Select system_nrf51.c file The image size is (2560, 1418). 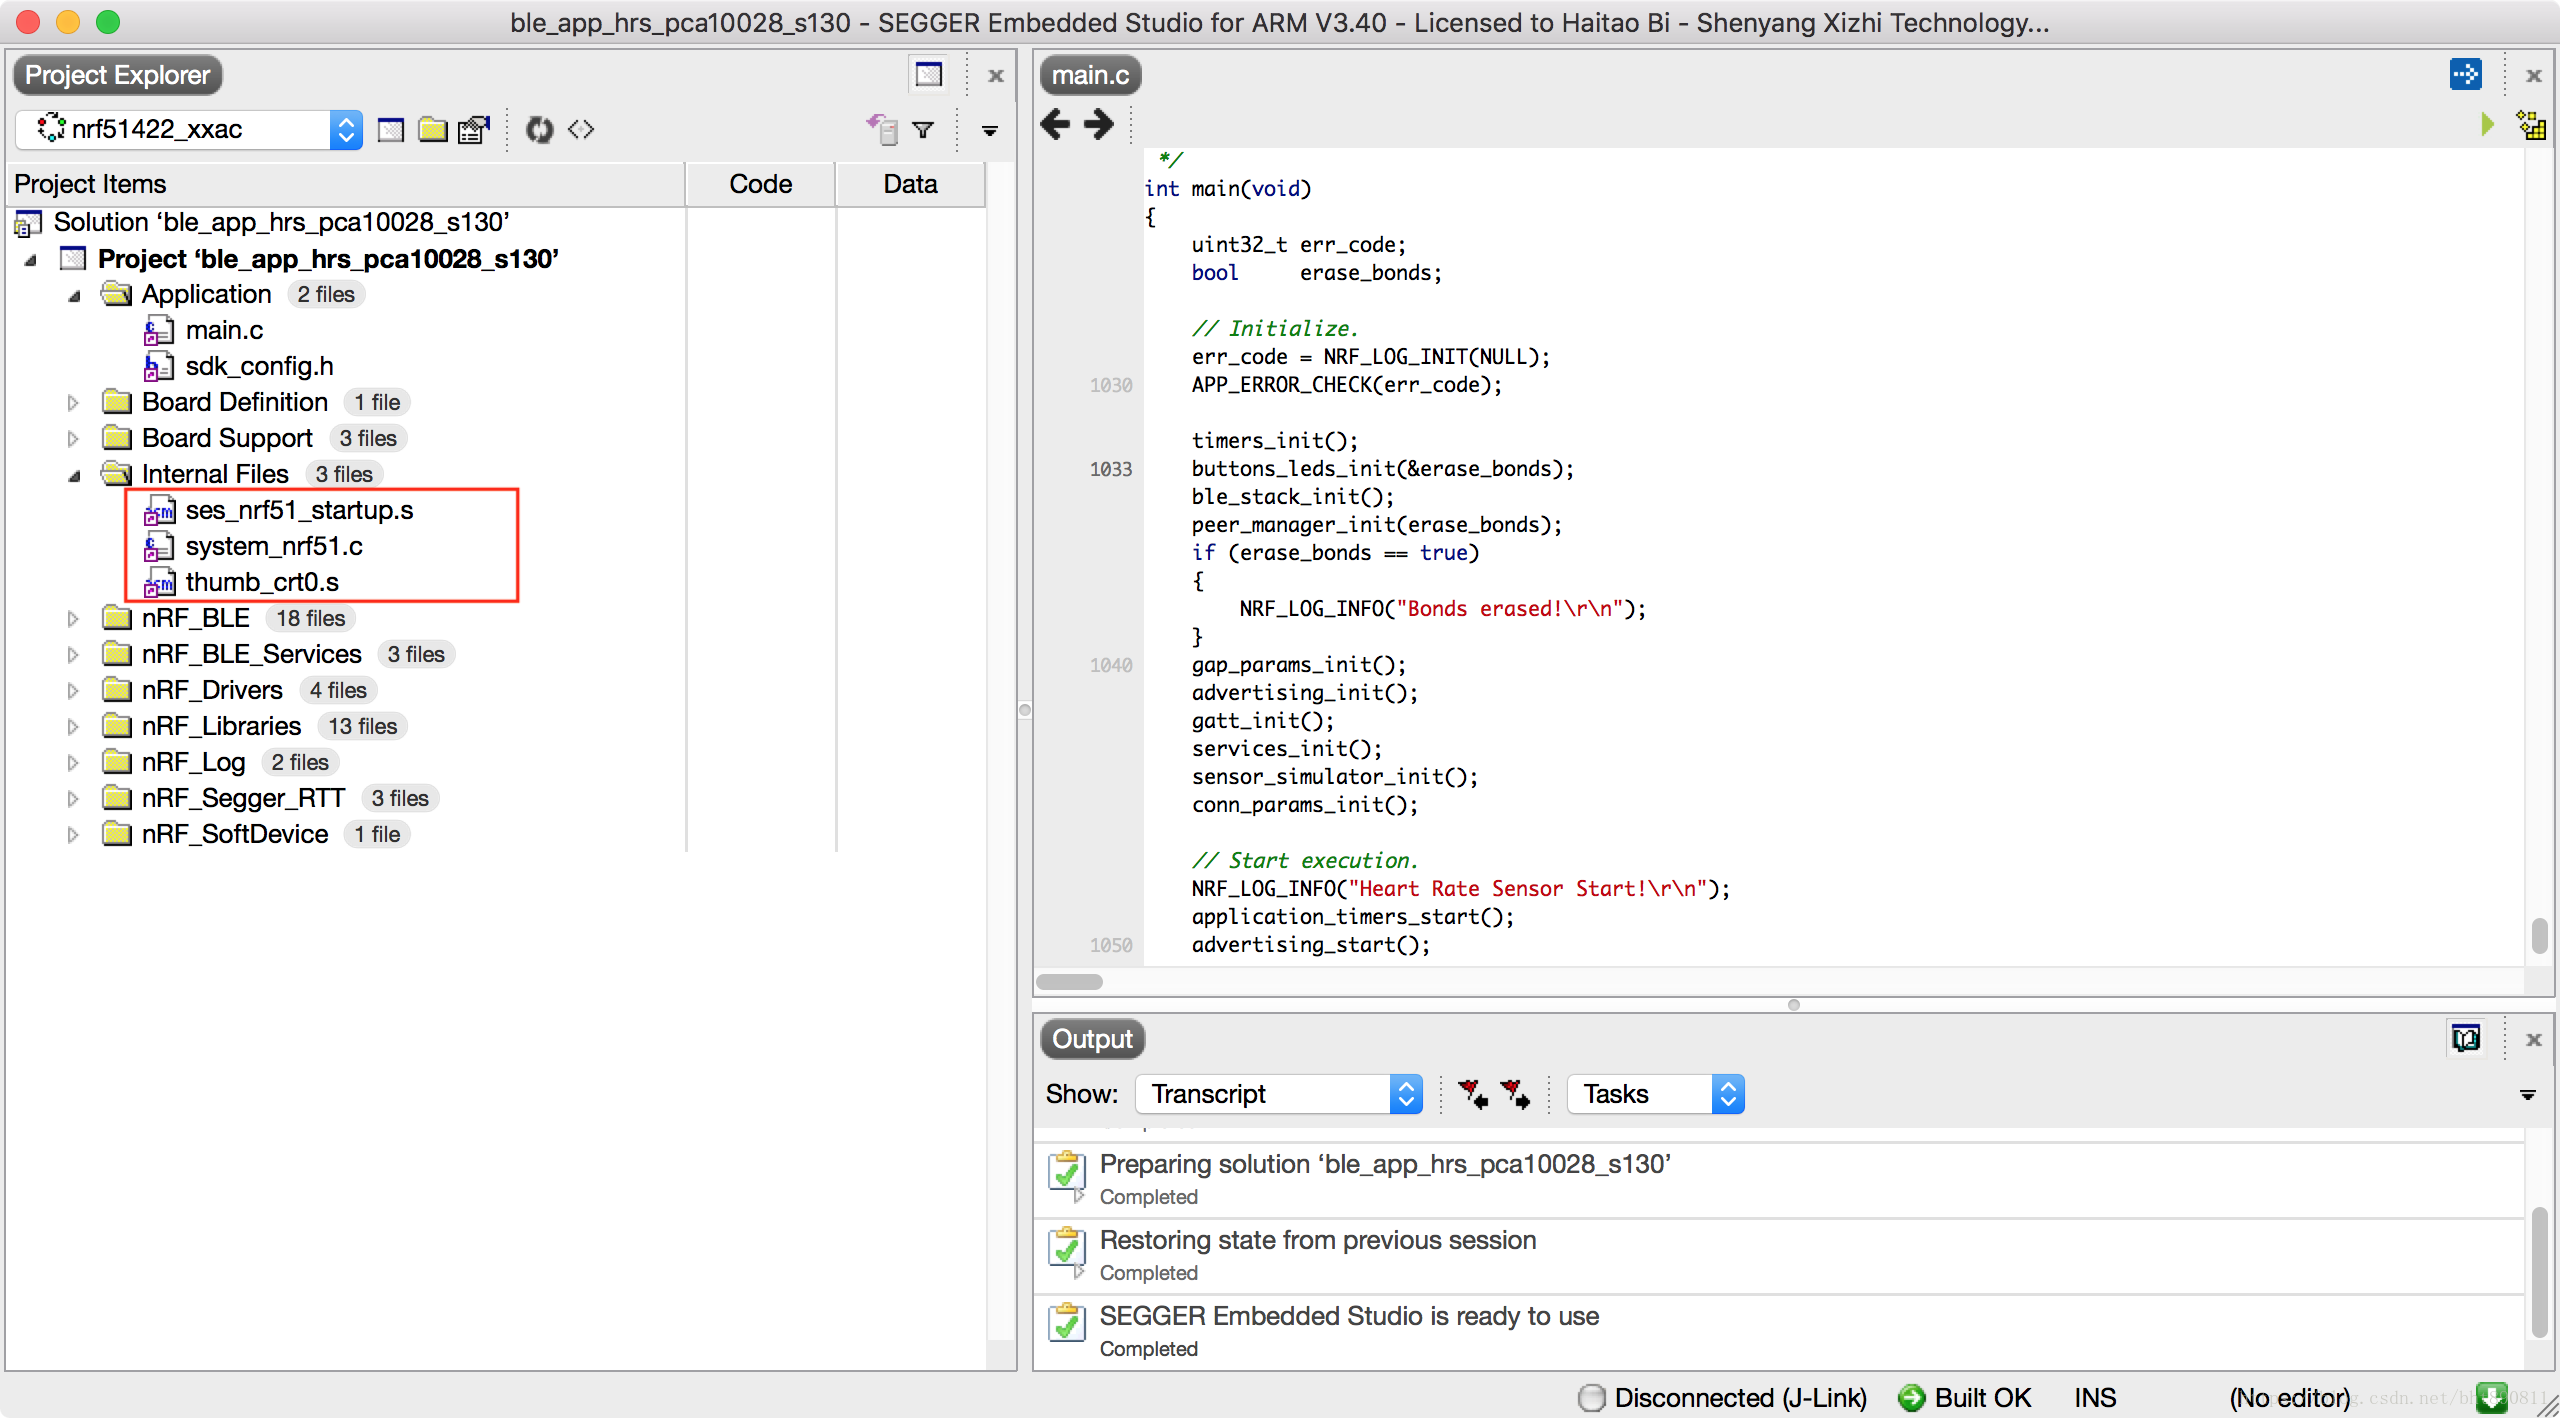click(274, 546)
